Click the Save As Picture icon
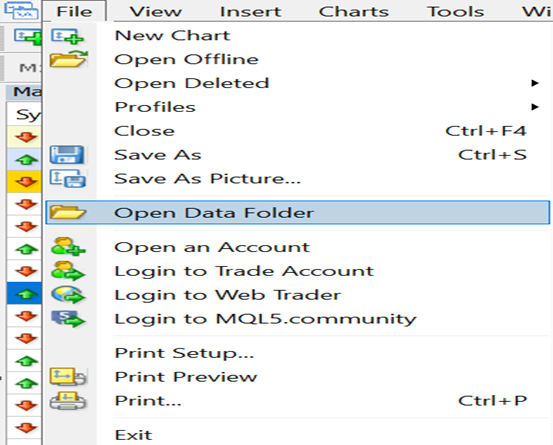 click(67, 178)
